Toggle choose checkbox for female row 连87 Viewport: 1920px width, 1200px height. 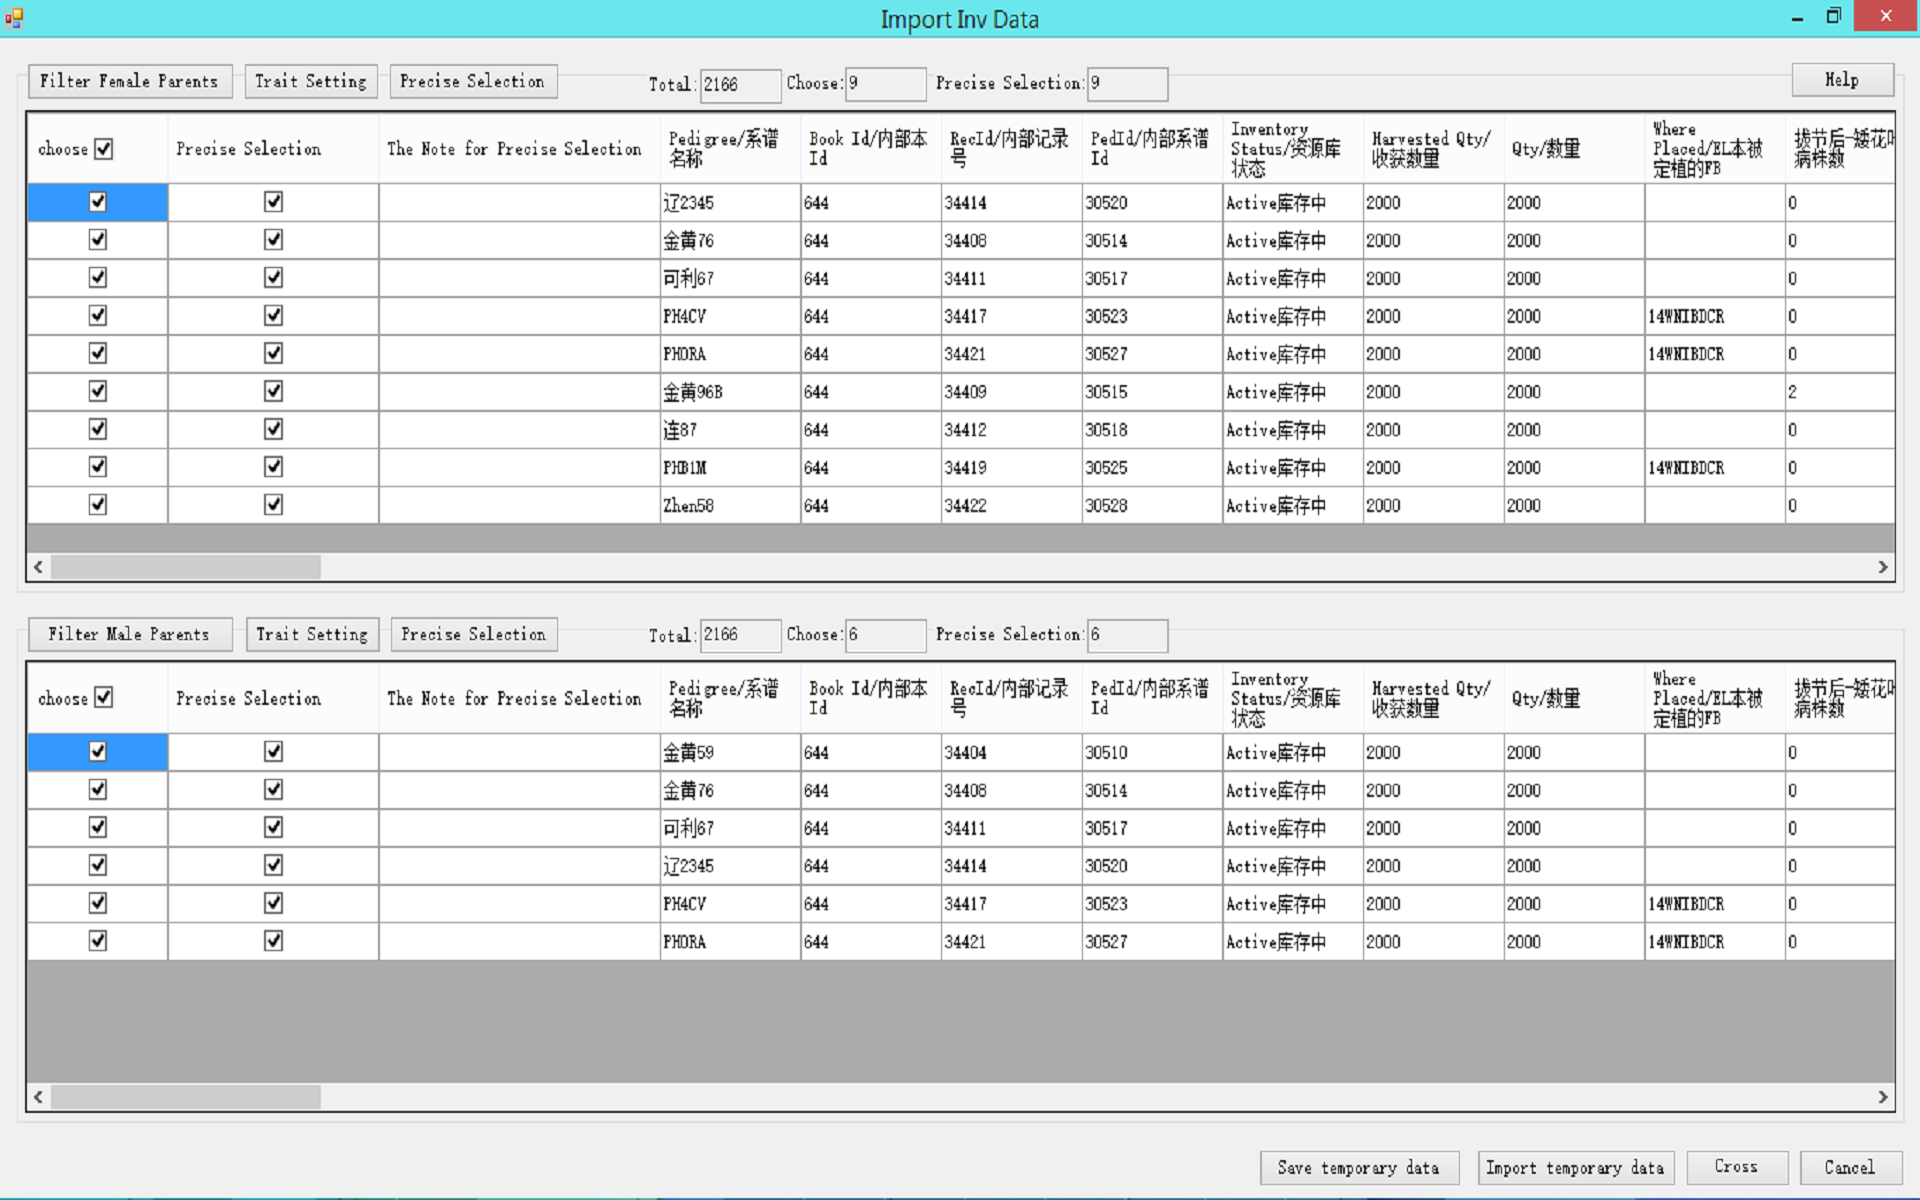click(98, 430)
